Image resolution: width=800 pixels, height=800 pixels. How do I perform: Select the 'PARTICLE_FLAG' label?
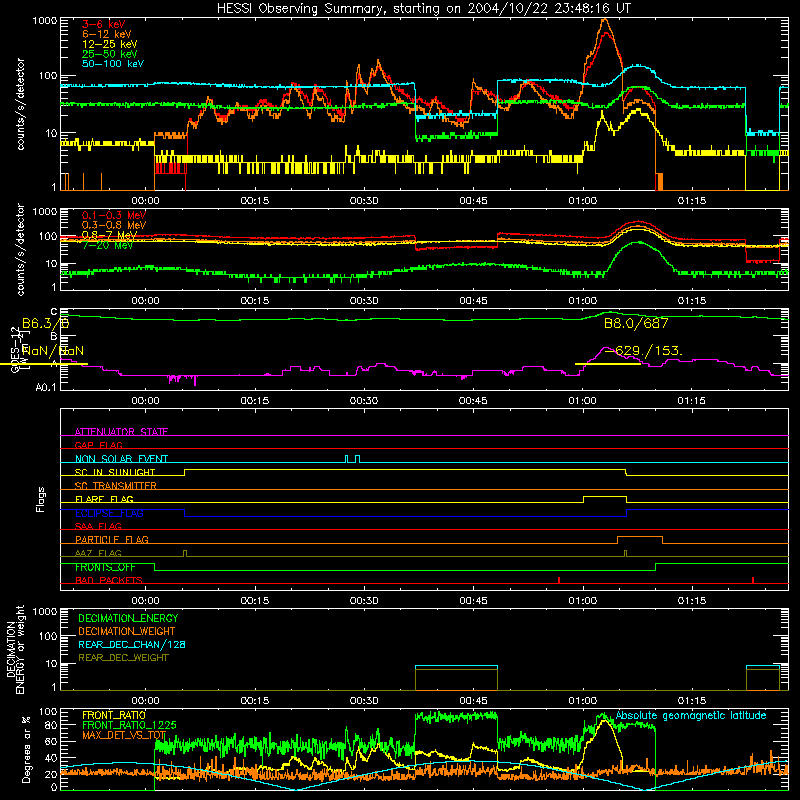pos(112,540)
